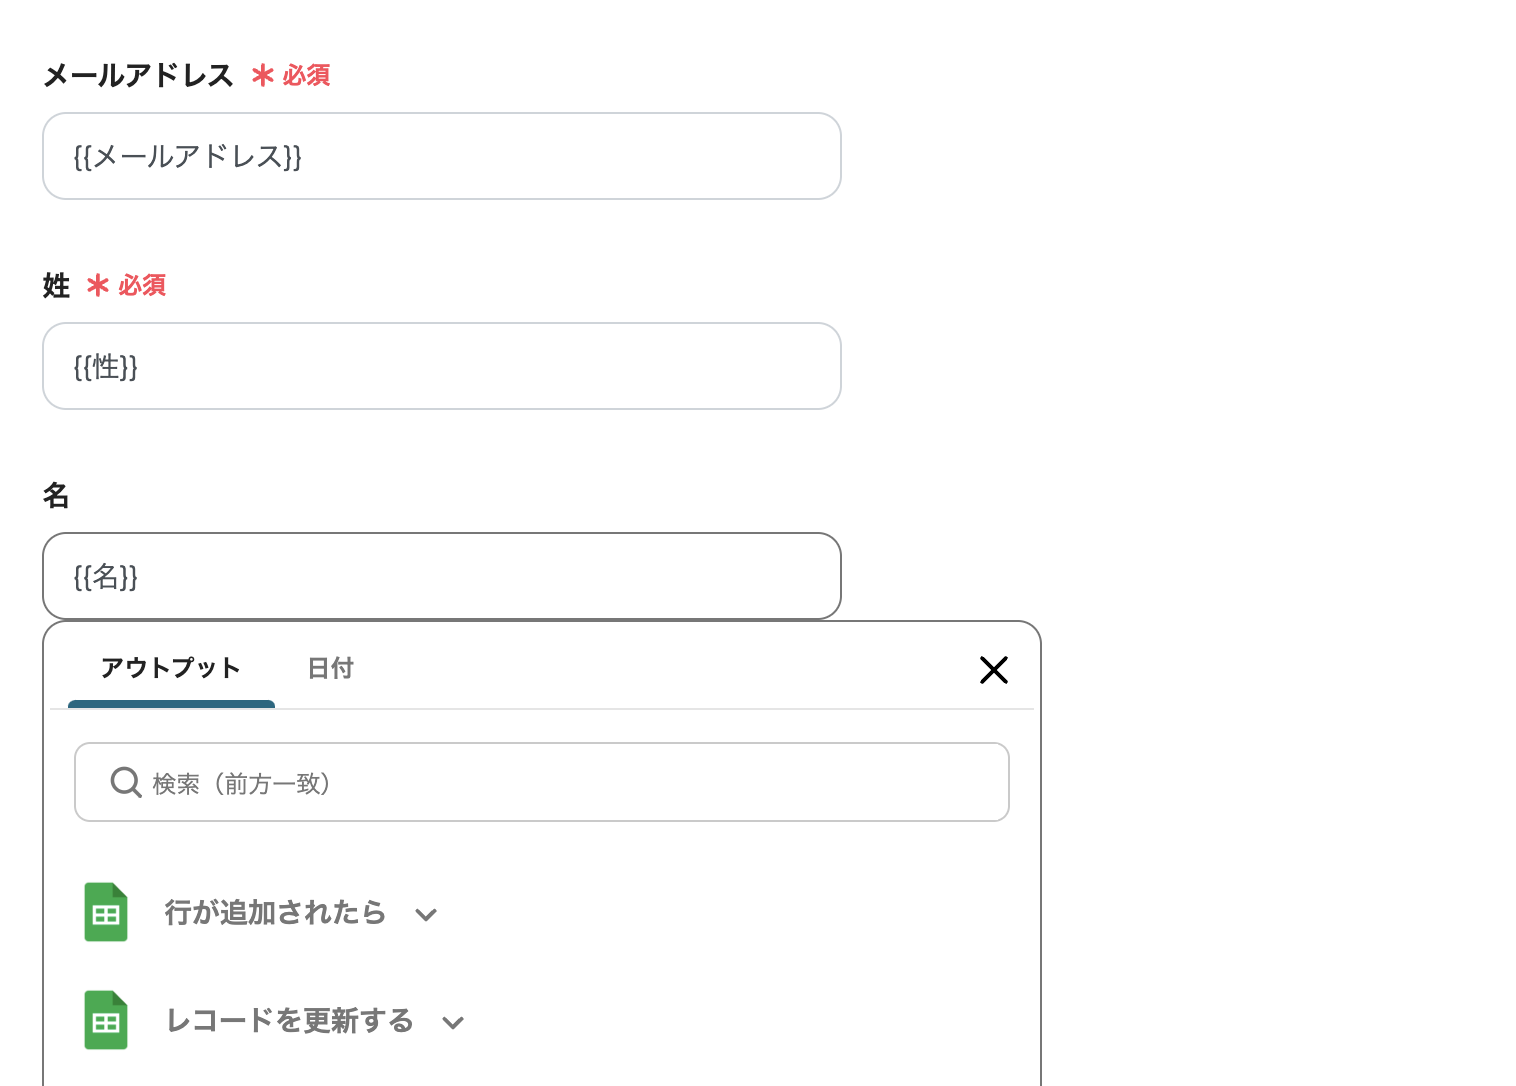Select the レコードを更新する label

[289, 1020]
